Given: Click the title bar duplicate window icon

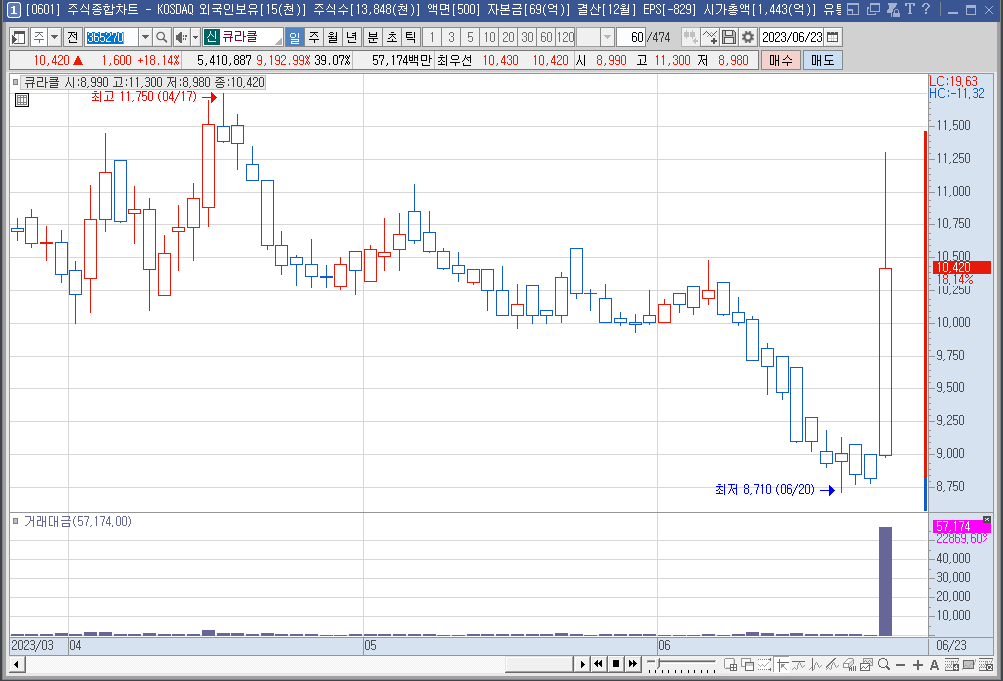Looking at the screenshot, I should pos(874,9).
